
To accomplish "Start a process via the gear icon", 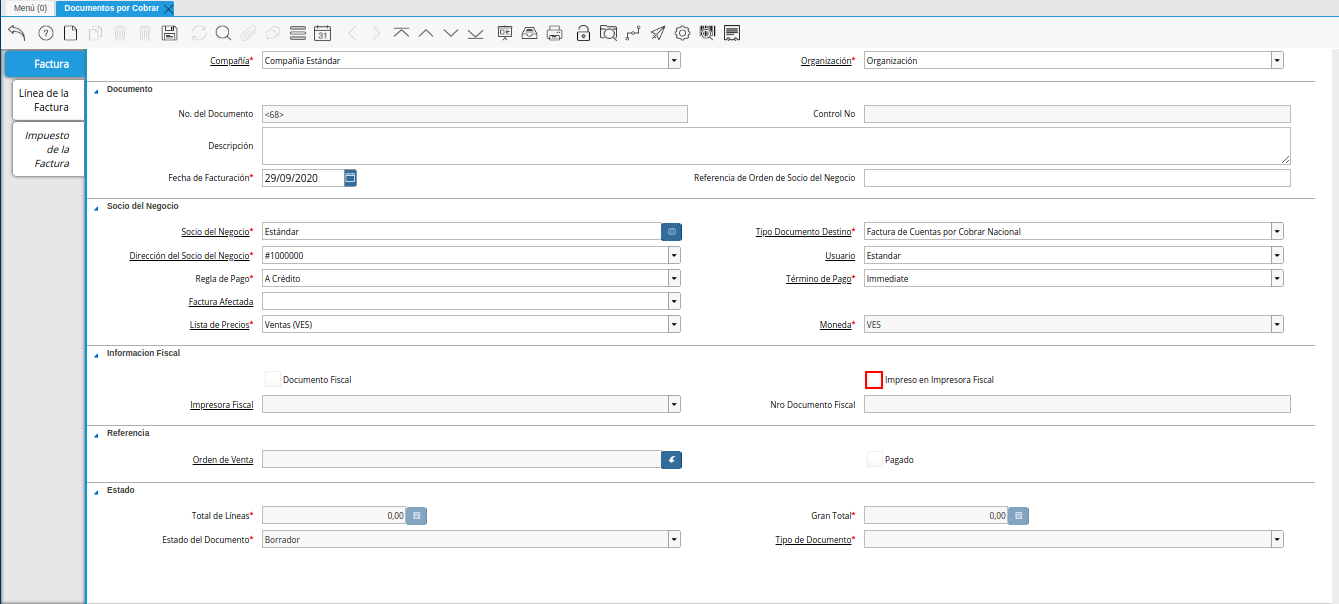I will pyautogui.click(x=682, y=32).
